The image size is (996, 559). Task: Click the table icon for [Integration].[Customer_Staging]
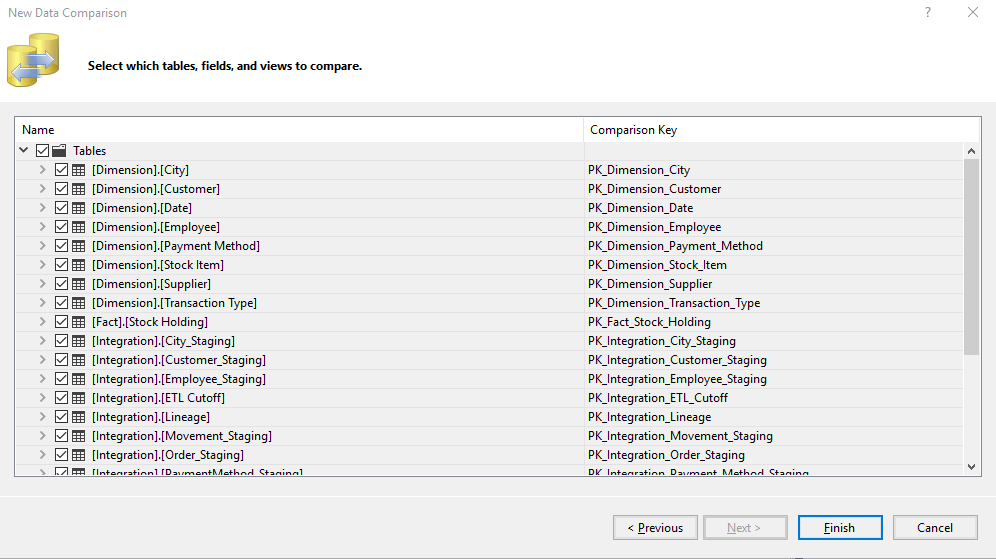79,361
